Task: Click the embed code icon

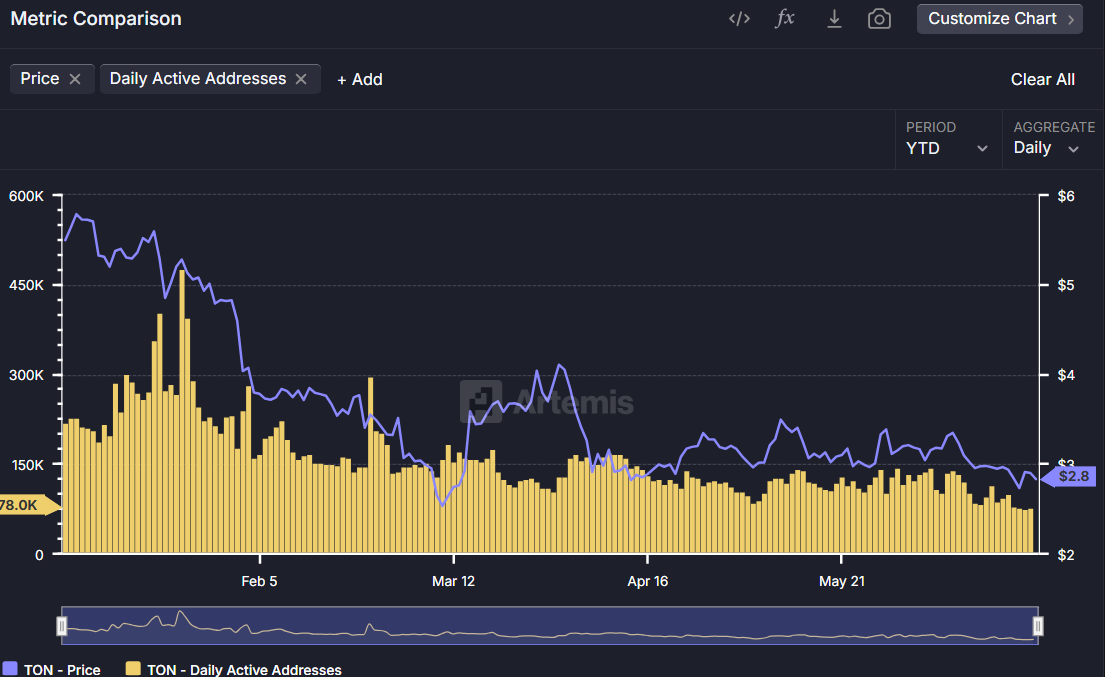Action: click(739, 19)
